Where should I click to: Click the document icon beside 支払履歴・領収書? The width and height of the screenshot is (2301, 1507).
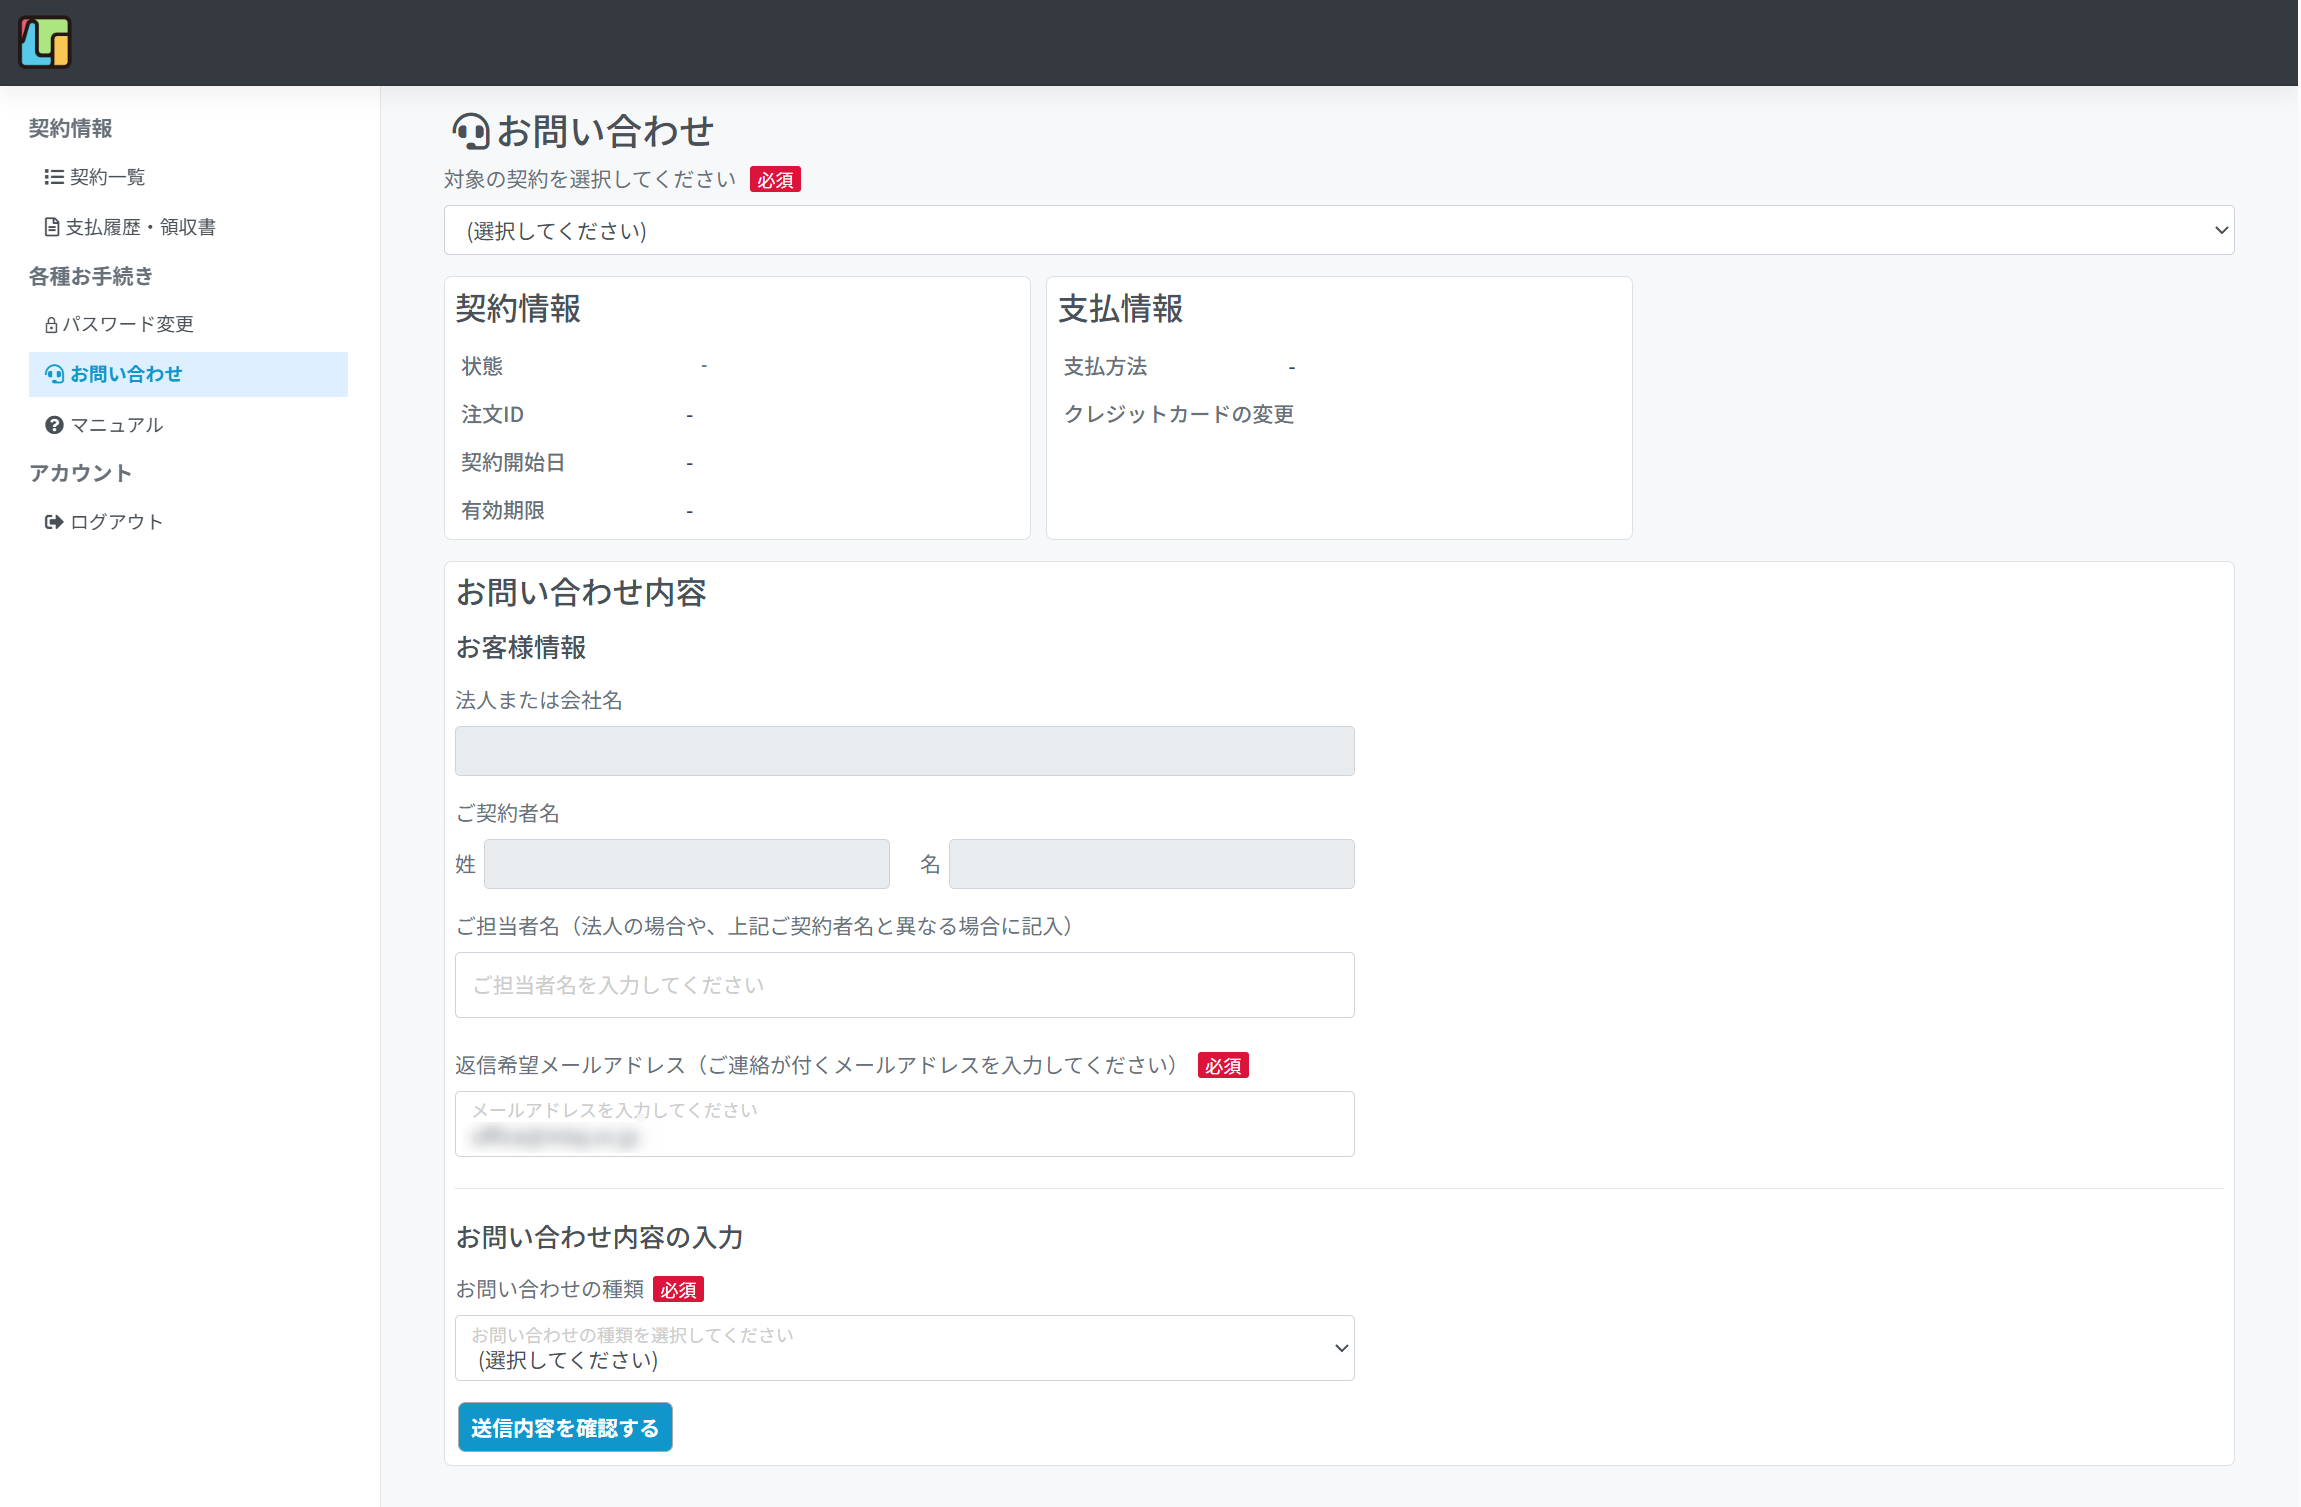click(52, 227)
